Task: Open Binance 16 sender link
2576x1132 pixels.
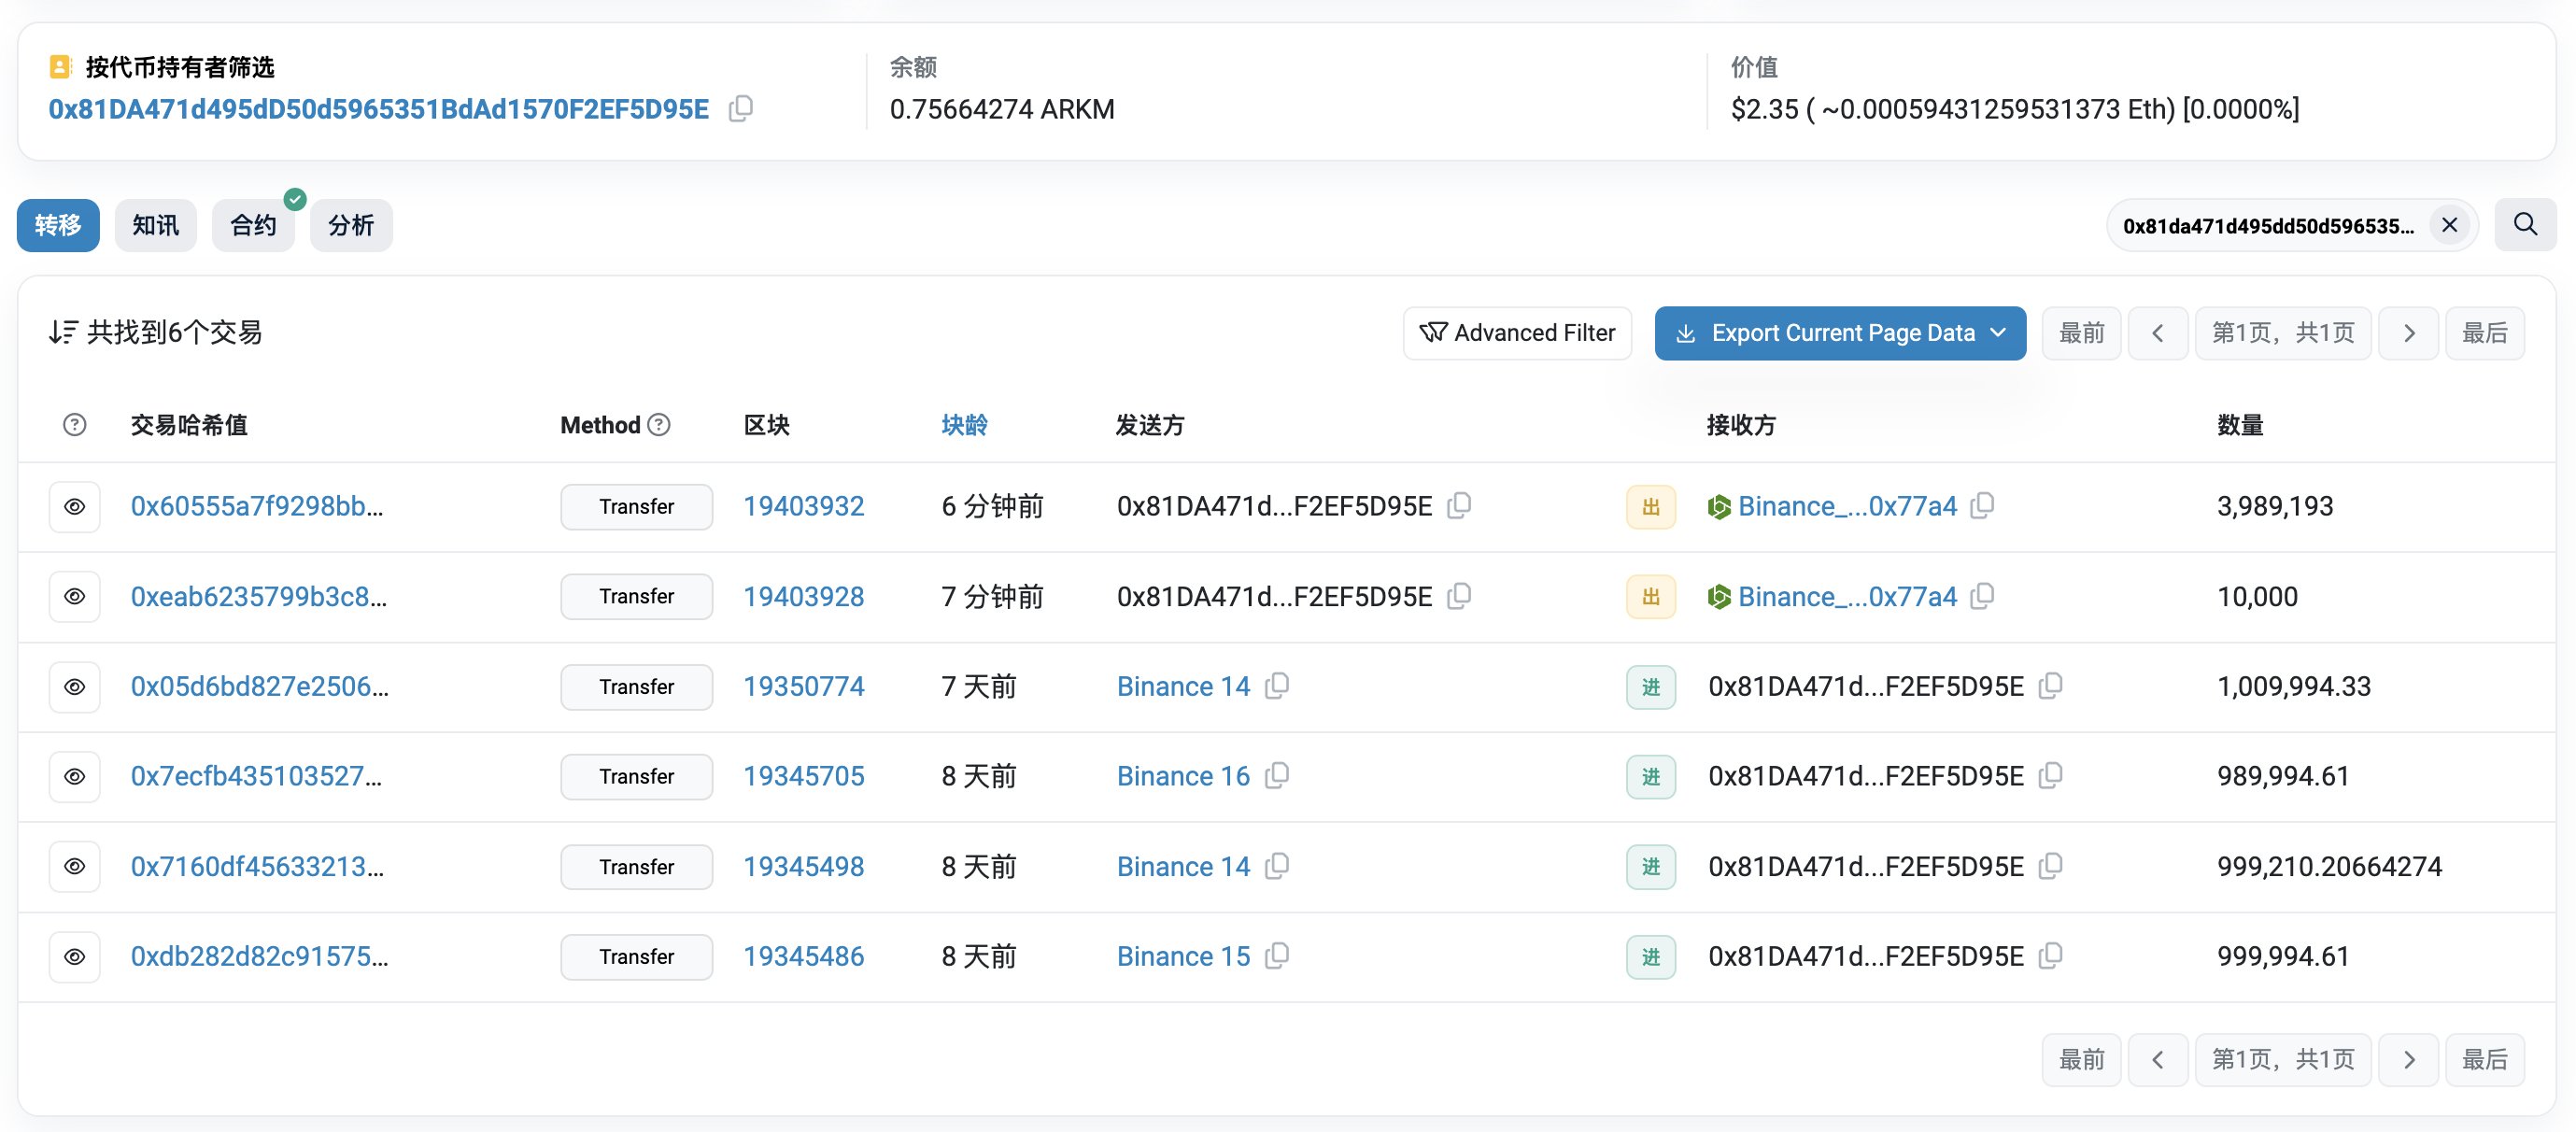Action: (x=1183, y=777)
